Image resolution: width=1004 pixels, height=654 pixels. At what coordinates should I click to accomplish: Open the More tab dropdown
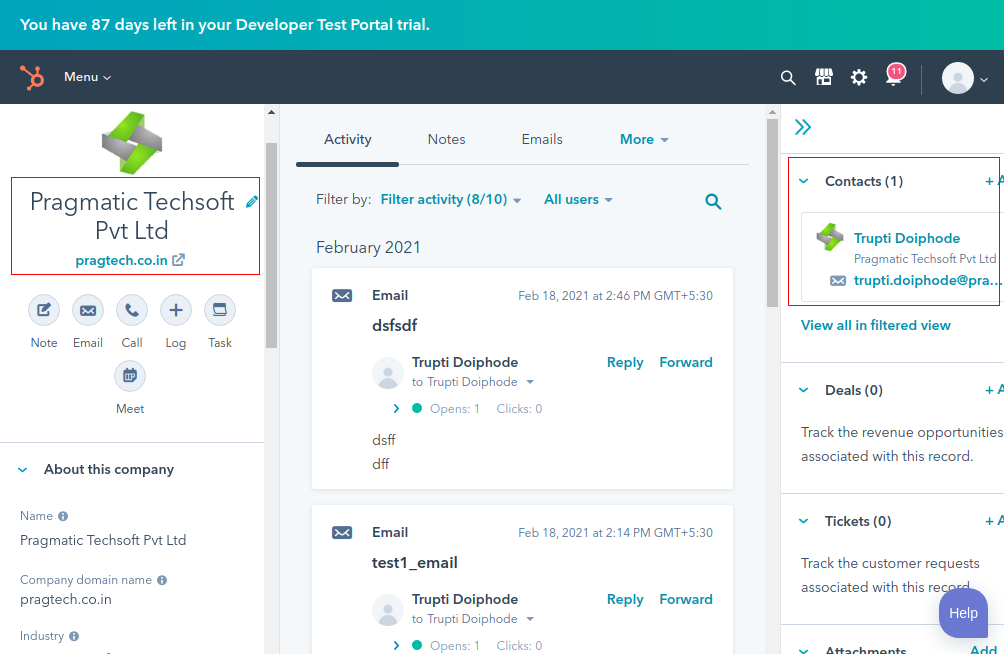[644, 140]
